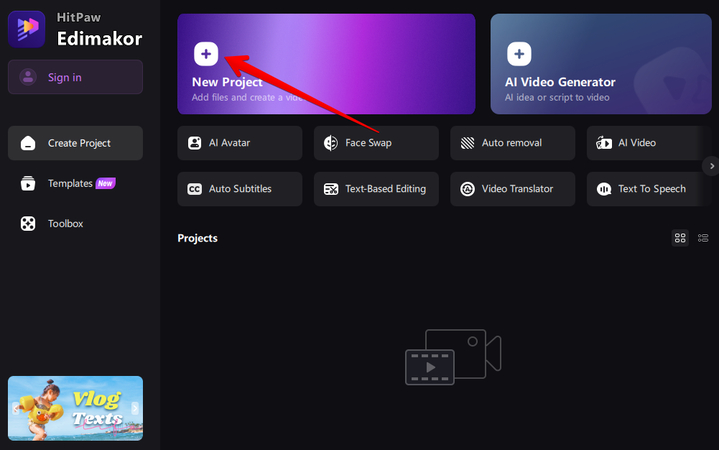
Task: Click the HitPaw Edimakor logo icon
Action: [x=27, y=29]
